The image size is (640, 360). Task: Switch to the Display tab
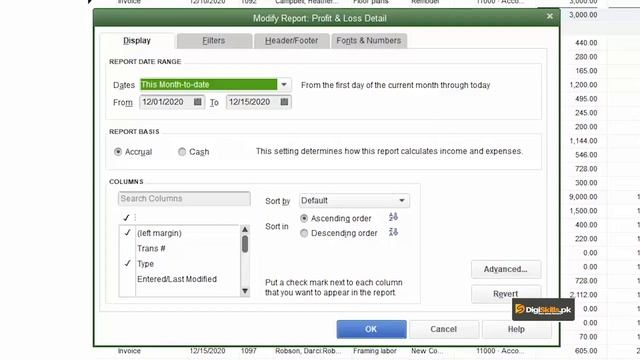click(x=137, y=40)
